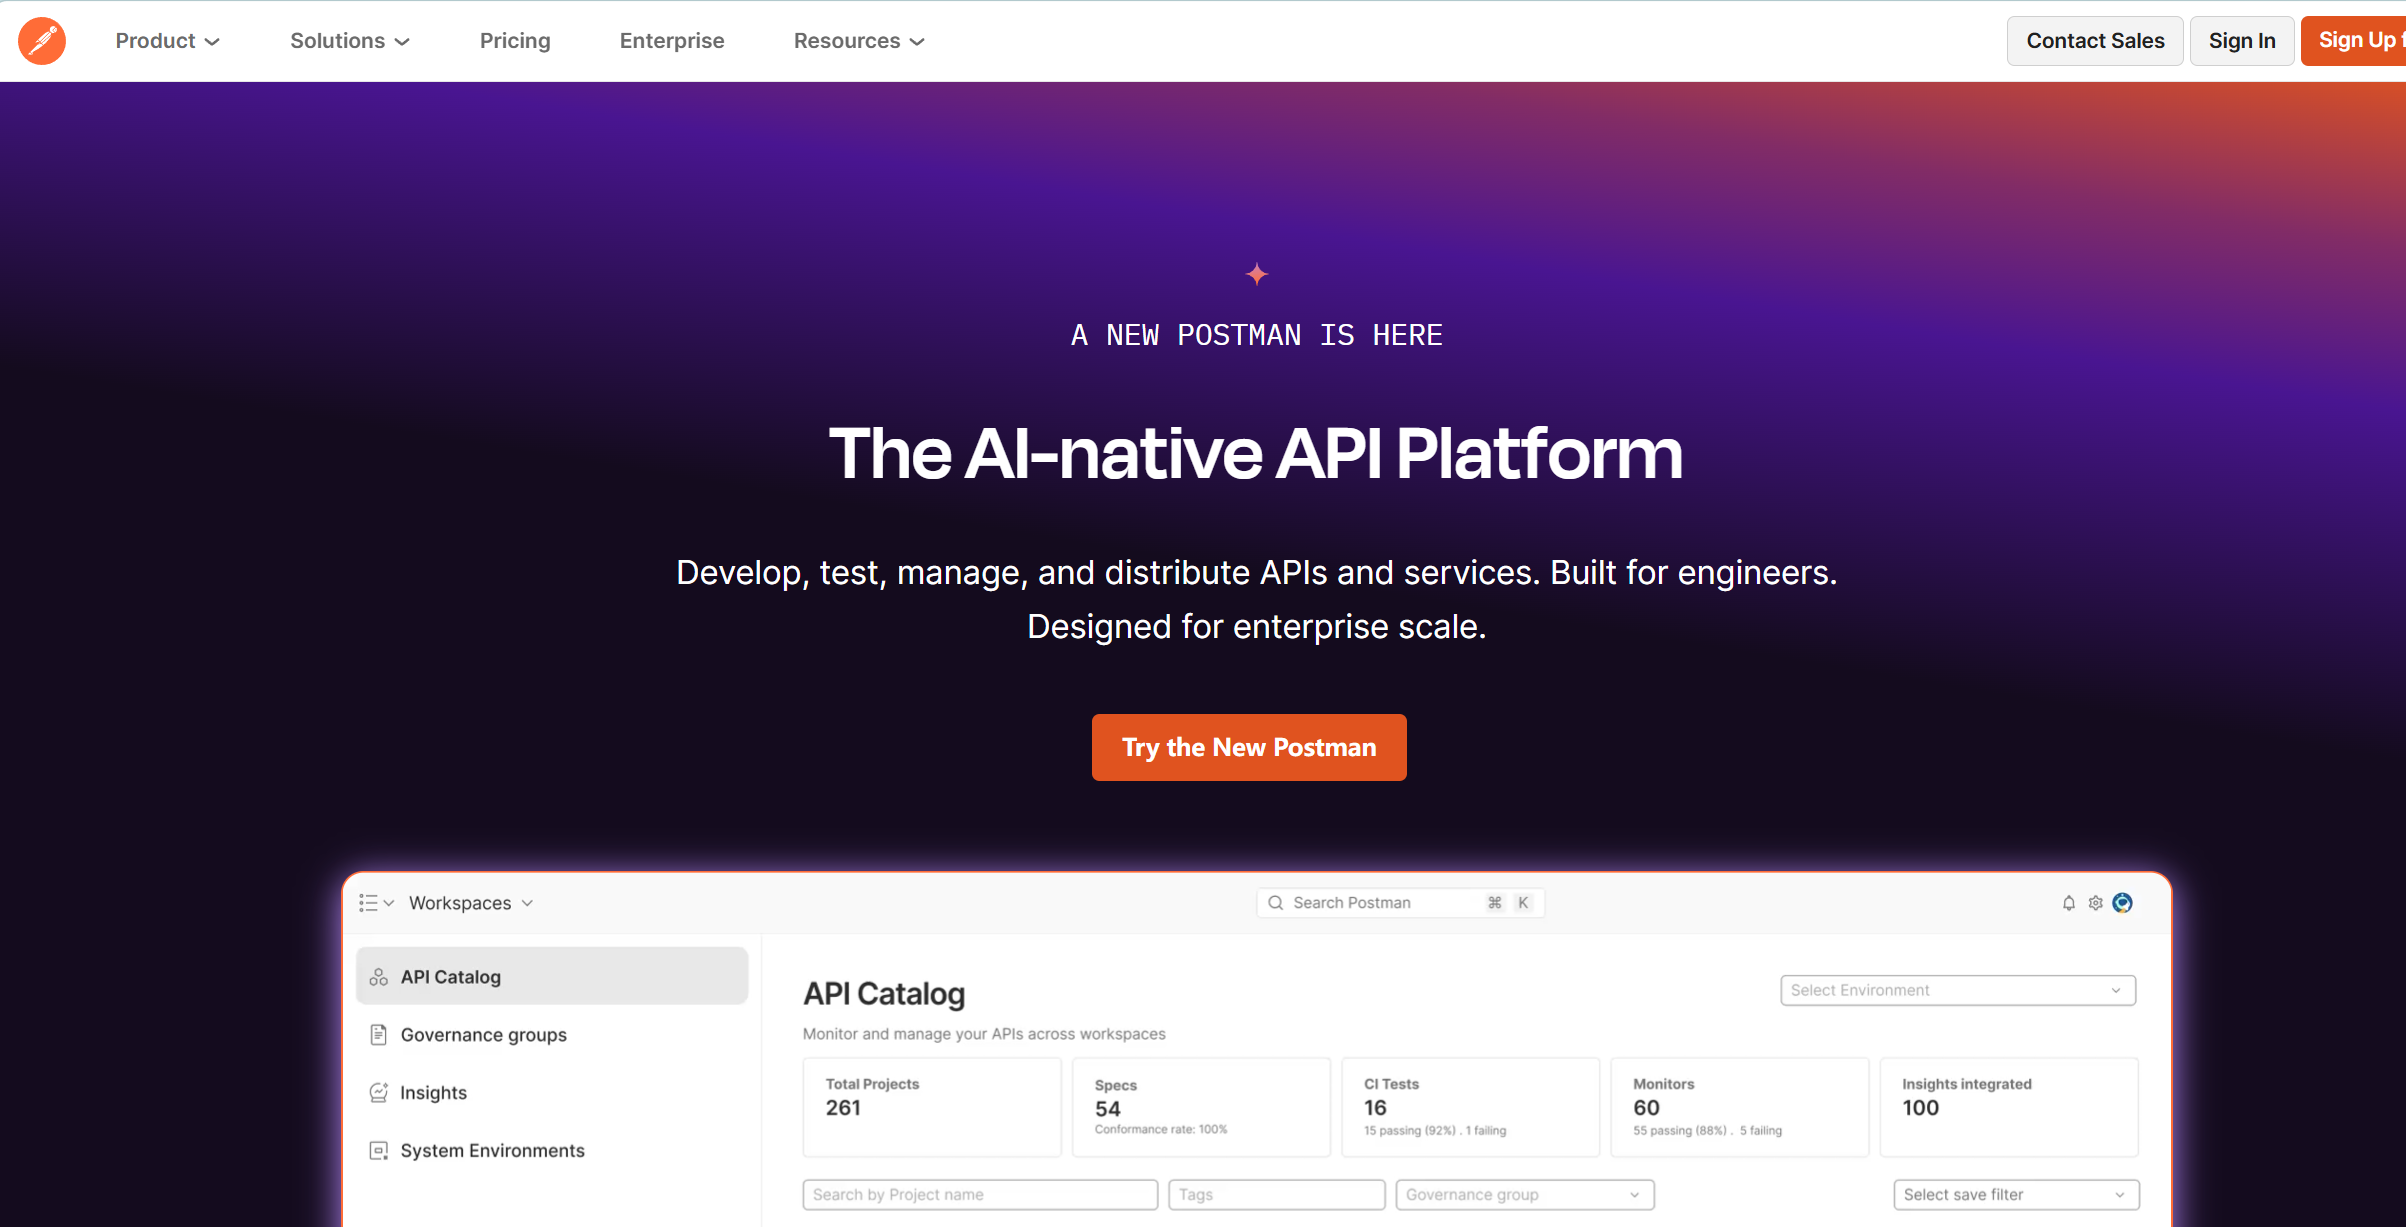Click the Monitors stat card
Viewport: 2406px width, 1227px height.
tap(1740, 1107)
